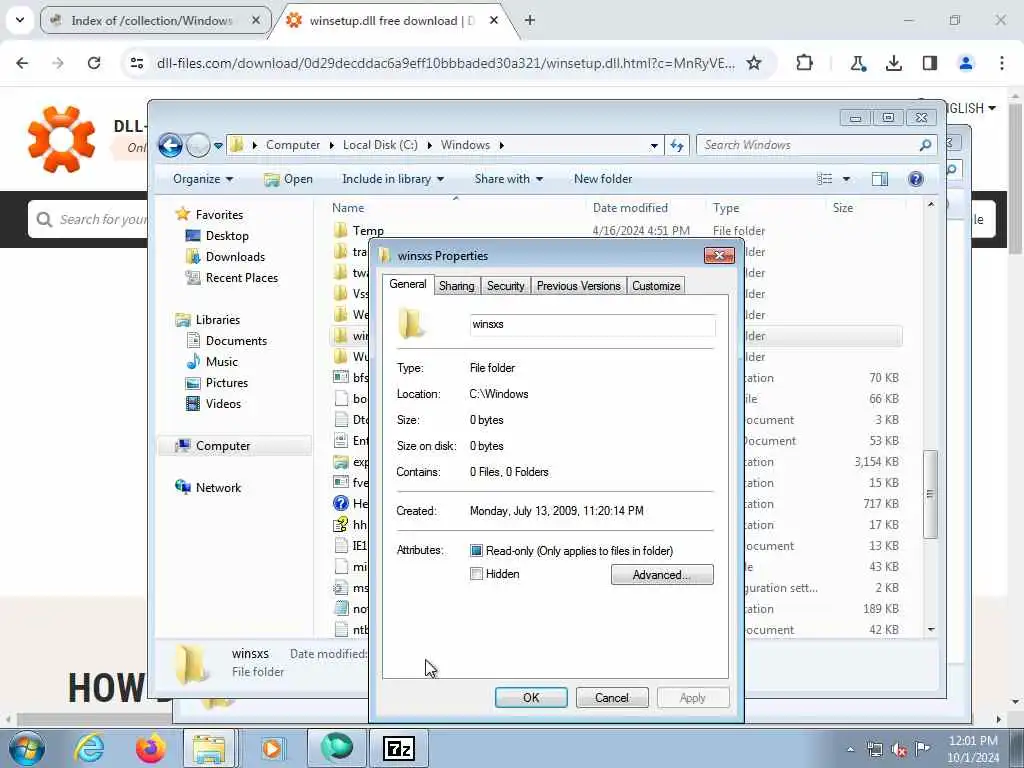Image resolution: width=1024 pixels, height=768 pixels.
Task: Toggle Read-only attribute checkbox
Action: tap(476, 551)
